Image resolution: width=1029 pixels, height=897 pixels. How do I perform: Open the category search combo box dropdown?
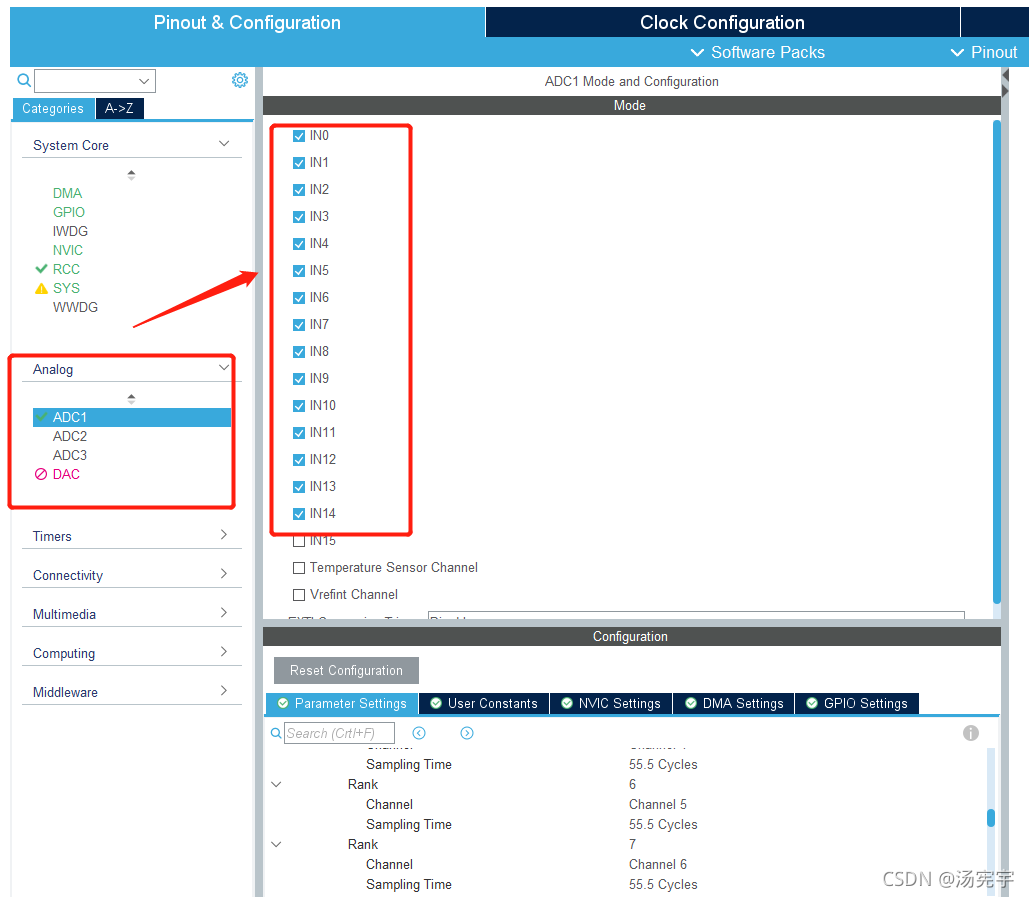click(x=144, y=81)
